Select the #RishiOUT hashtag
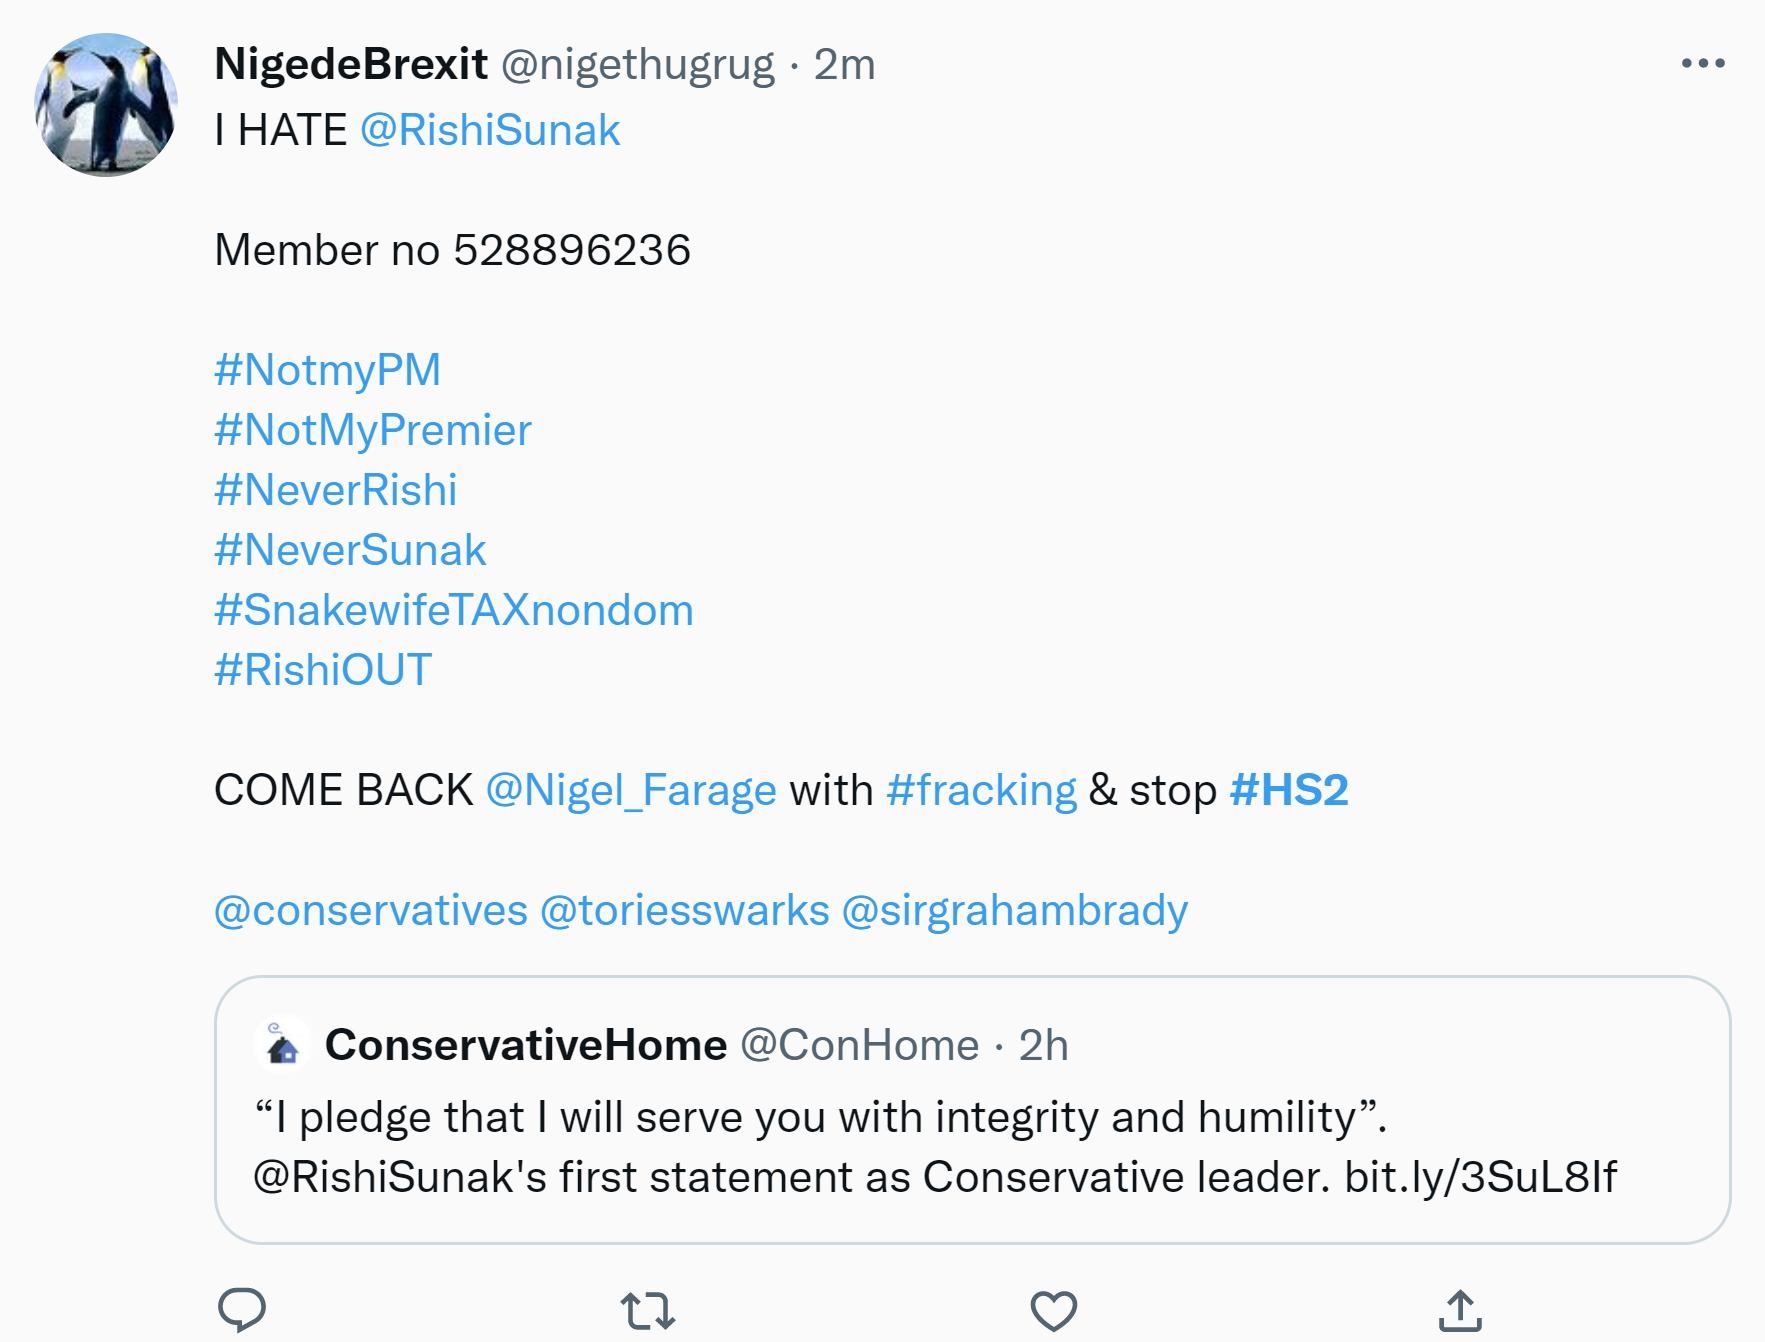 [x=323, y=670]
